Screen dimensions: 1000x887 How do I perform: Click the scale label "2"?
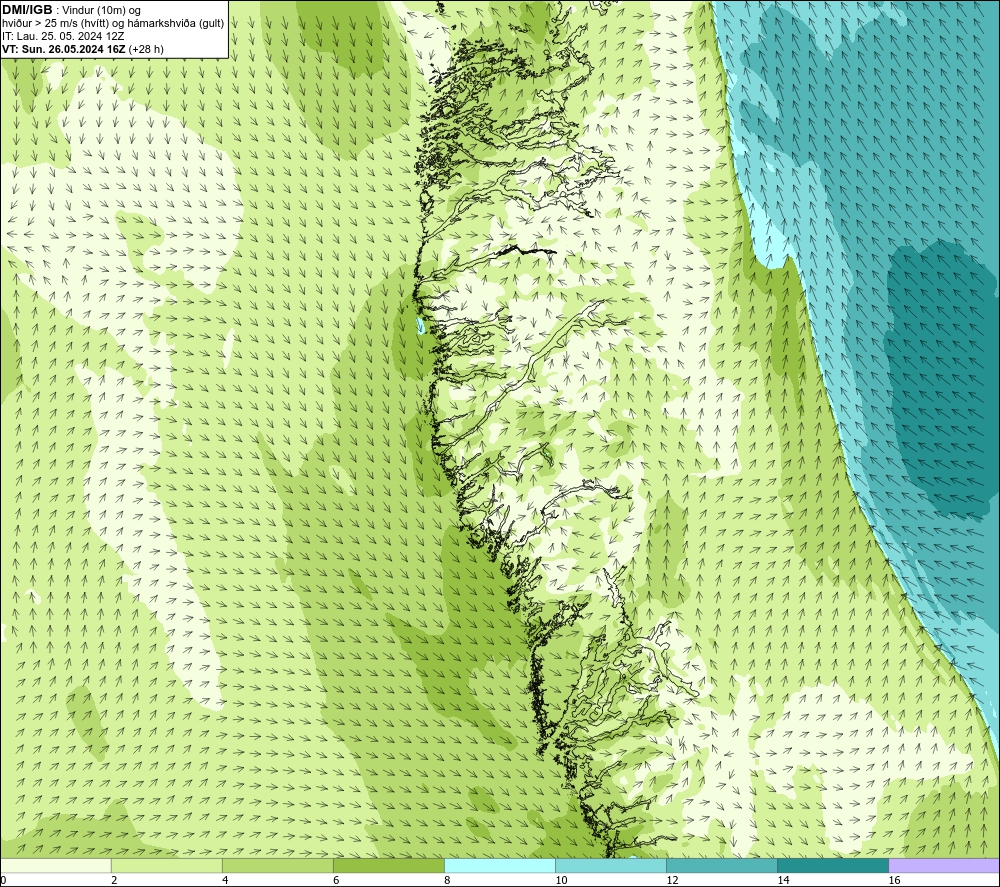click(114, 881)
